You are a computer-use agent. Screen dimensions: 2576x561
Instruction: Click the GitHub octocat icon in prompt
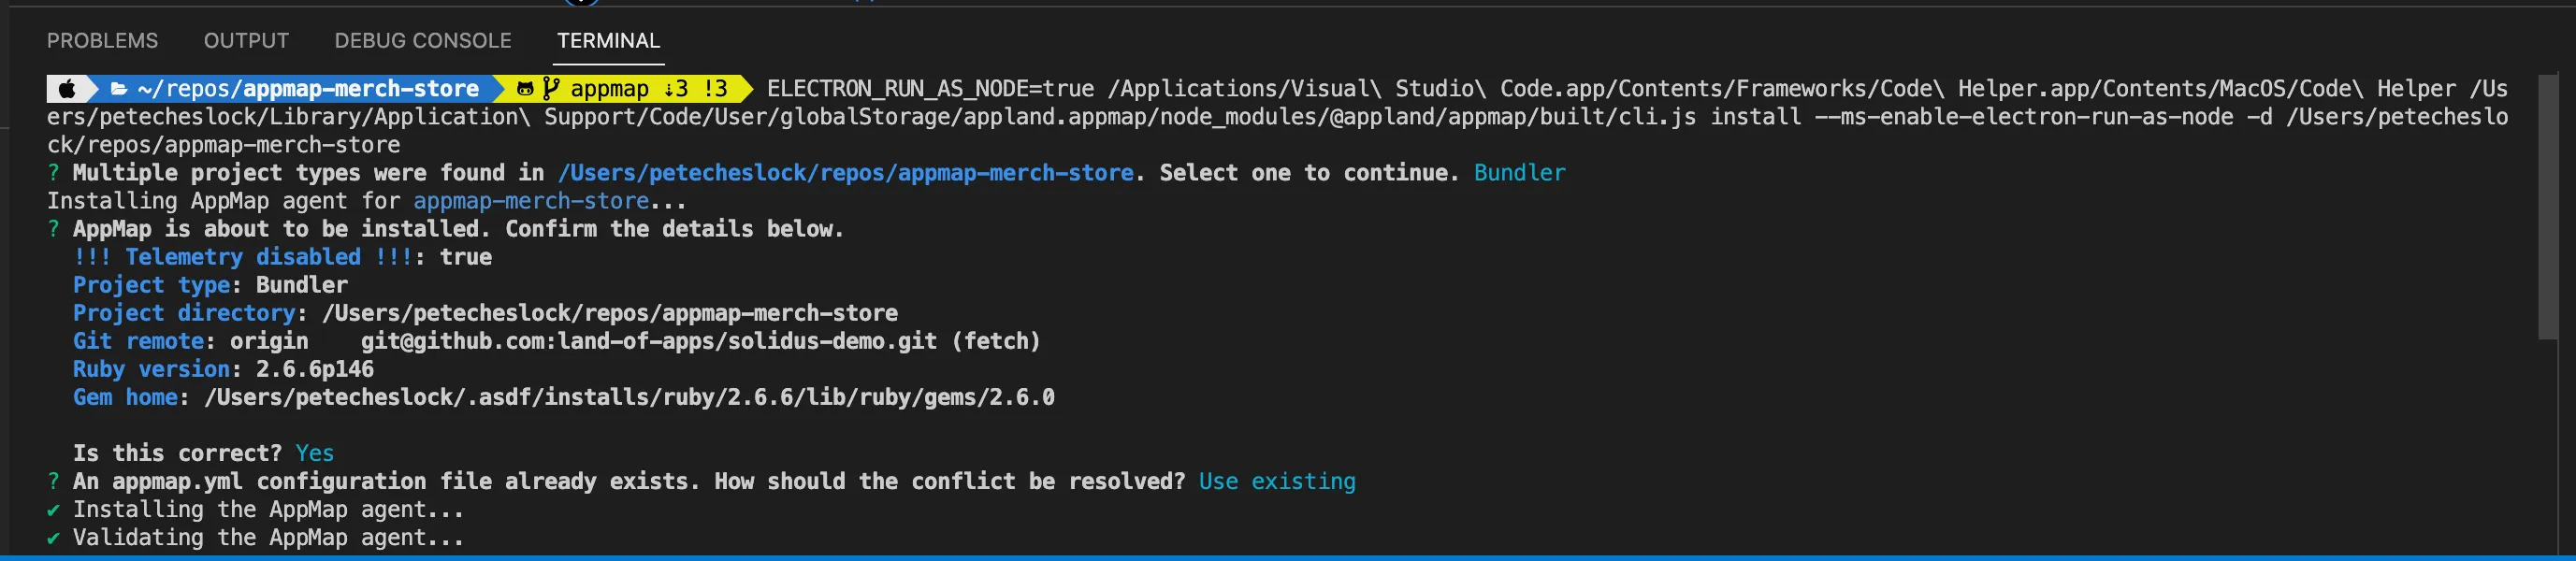524,88
